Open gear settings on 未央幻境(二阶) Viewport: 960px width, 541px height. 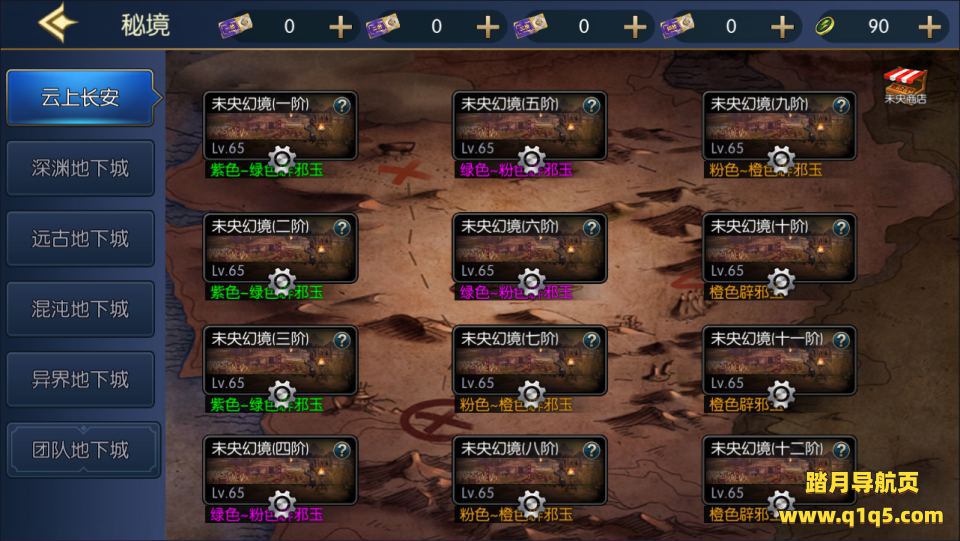point(282,282)
